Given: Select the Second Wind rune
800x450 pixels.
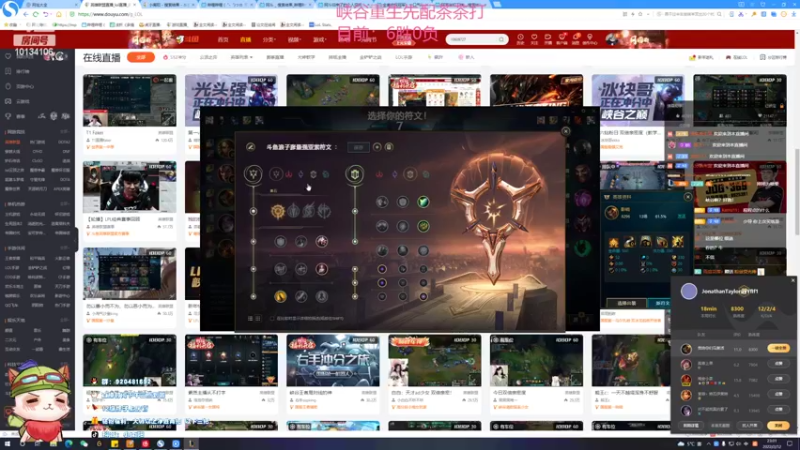Looking at the screenshot, I should (x=403, y=226).
